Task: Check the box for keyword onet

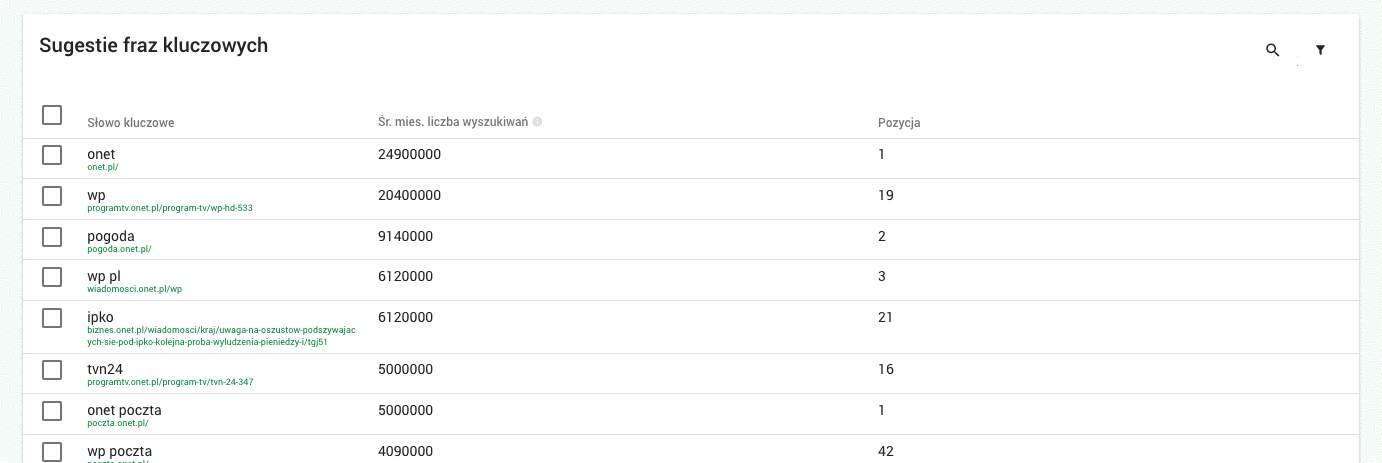Action: (x=52, y=155)
